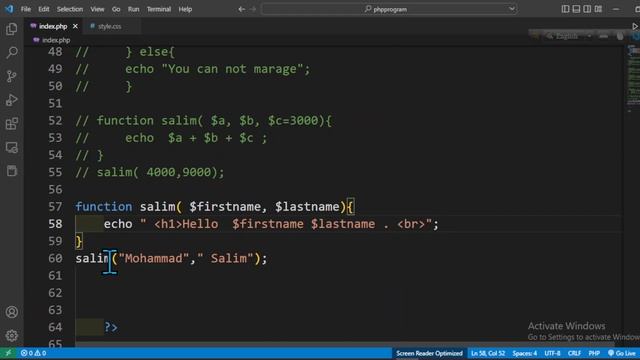Switch to the index.php tab
Screen dimensions: 640x360
53,26
